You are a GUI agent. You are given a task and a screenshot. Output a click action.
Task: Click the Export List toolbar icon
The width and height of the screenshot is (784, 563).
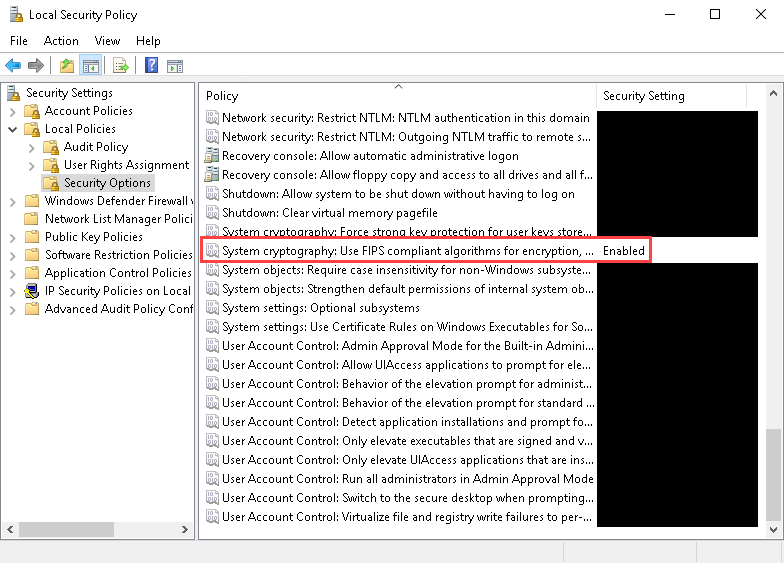coord(121,66)
